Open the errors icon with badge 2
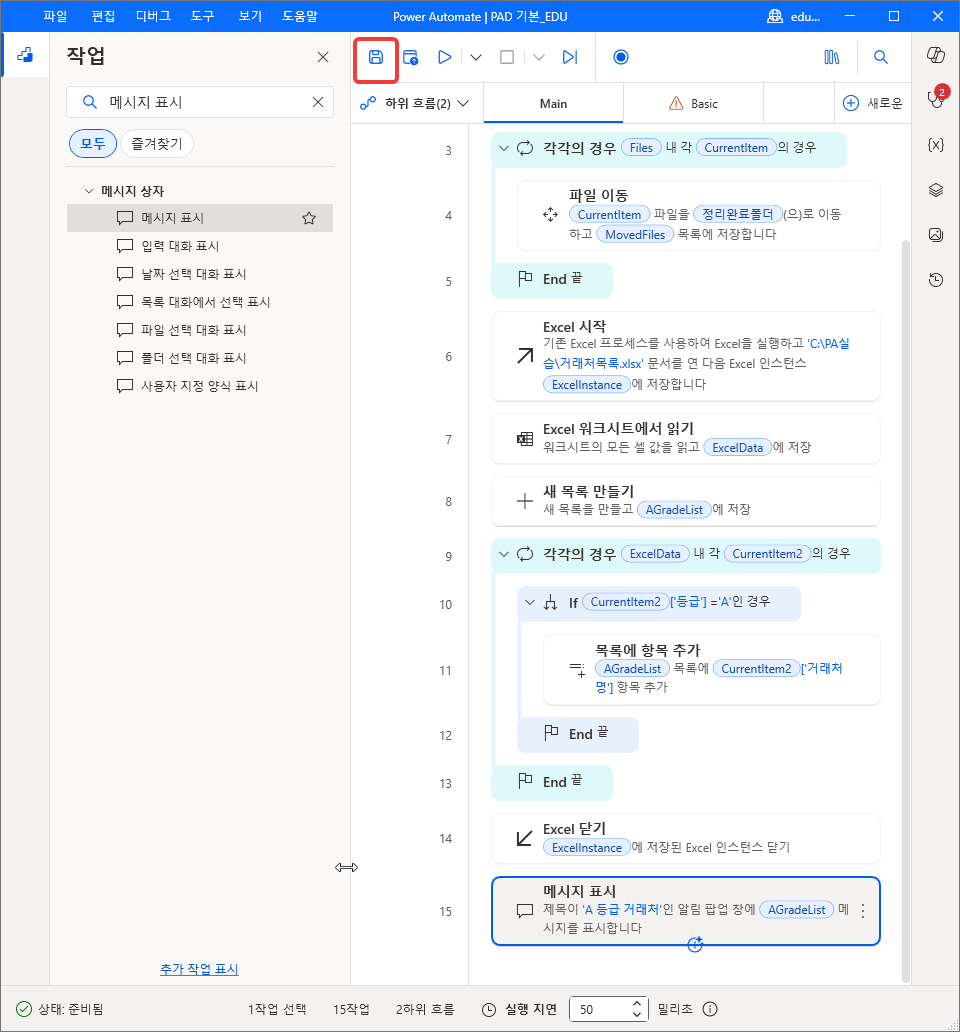Image resolution: width=960 pixels, height=1032 pixels. click(936, 97)
